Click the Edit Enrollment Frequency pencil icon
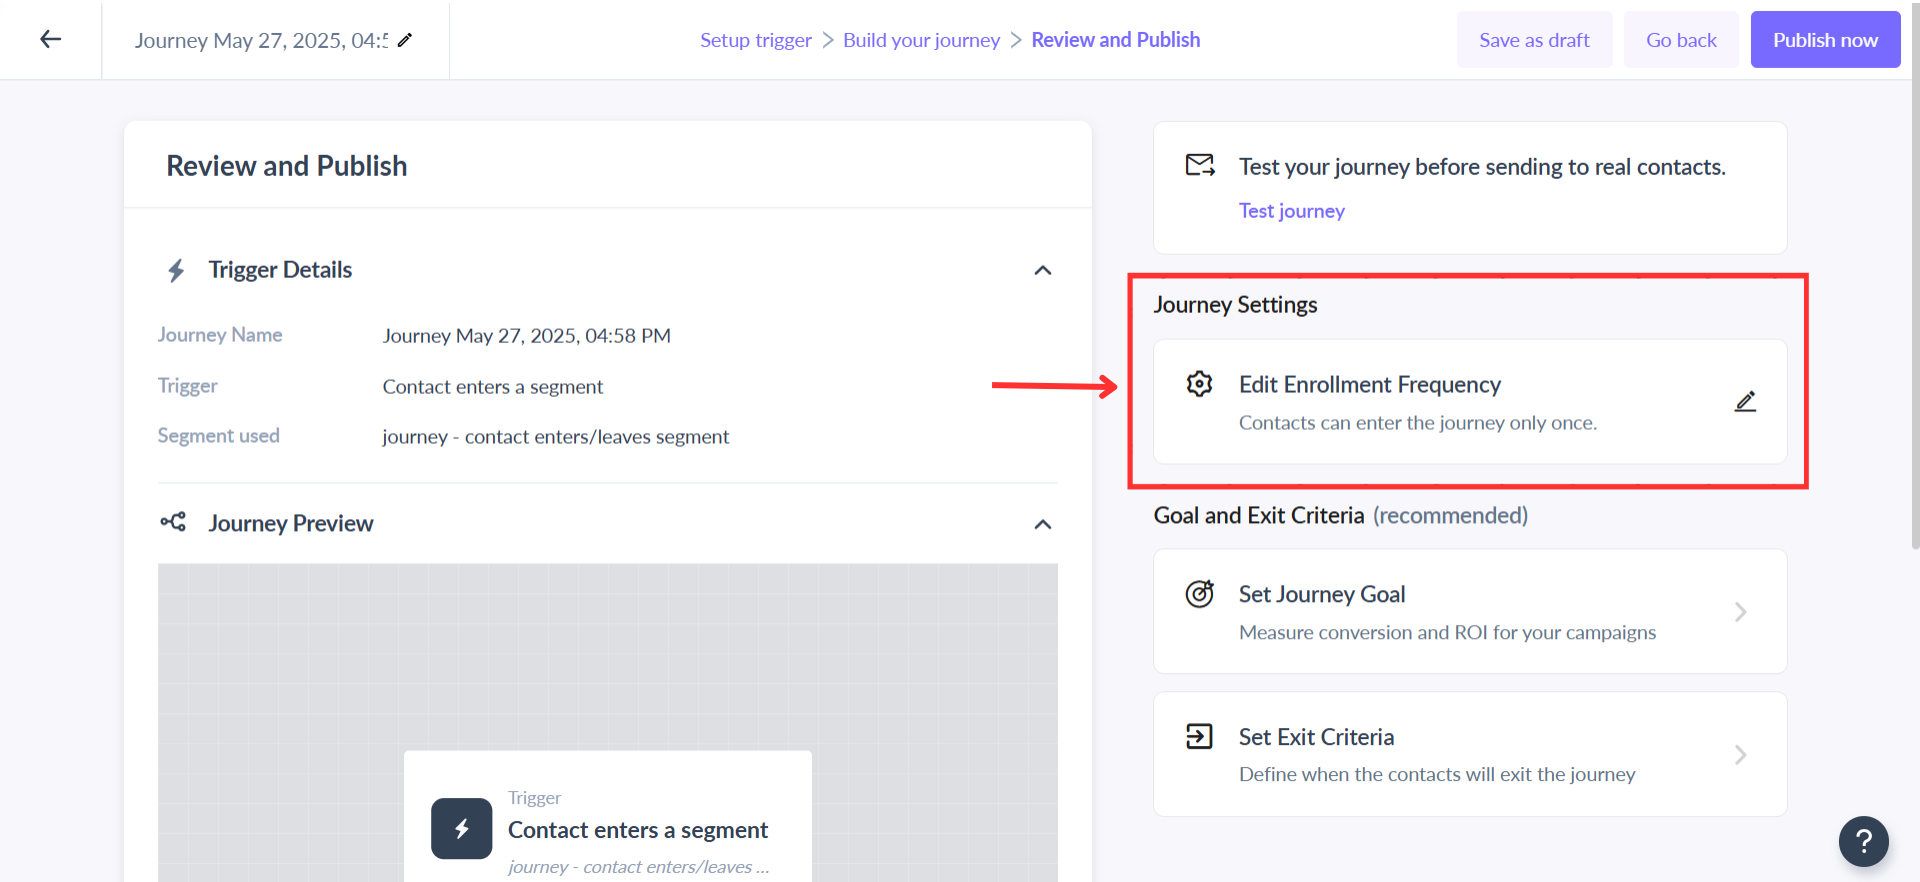Screen dimensions: 1920x882 (1745, 402)
